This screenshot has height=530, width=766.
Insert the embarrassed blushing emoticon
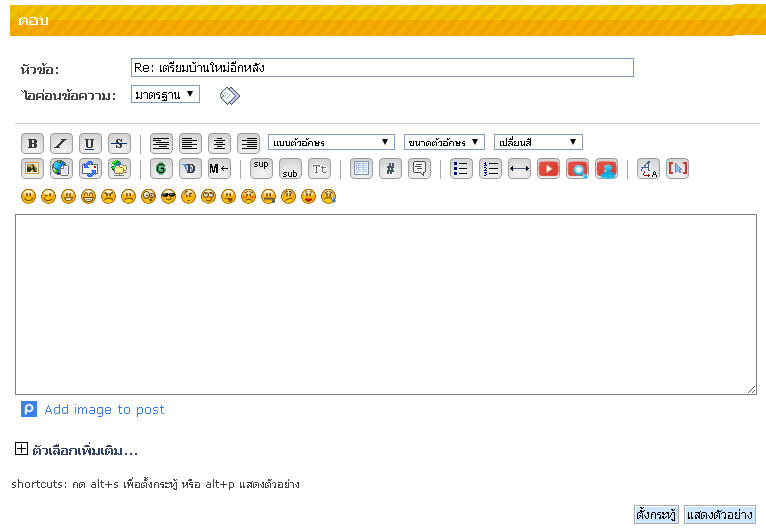249,196
